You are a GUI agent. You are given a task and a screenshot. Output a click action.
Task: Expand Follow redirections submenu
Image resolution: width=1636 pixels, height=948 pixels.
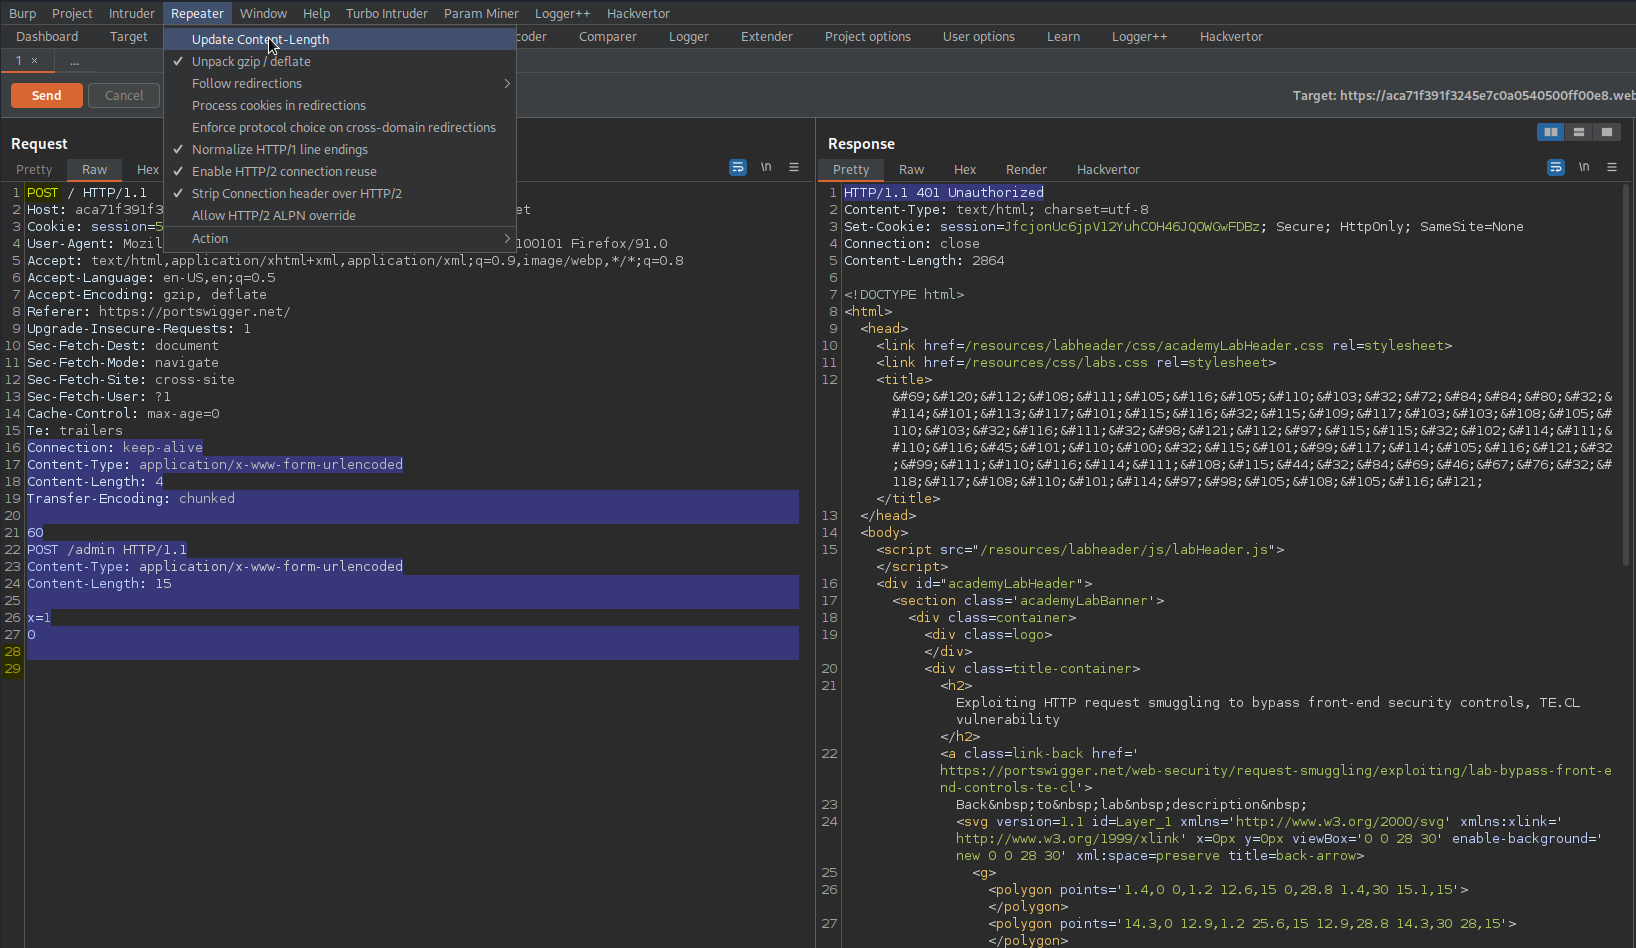pos(340,84)
